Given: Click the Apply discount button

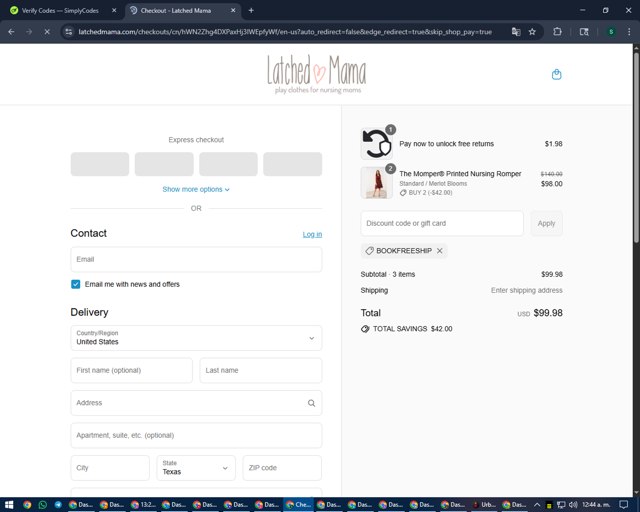Looking at the screenshot, I should [x=546, y=223].
